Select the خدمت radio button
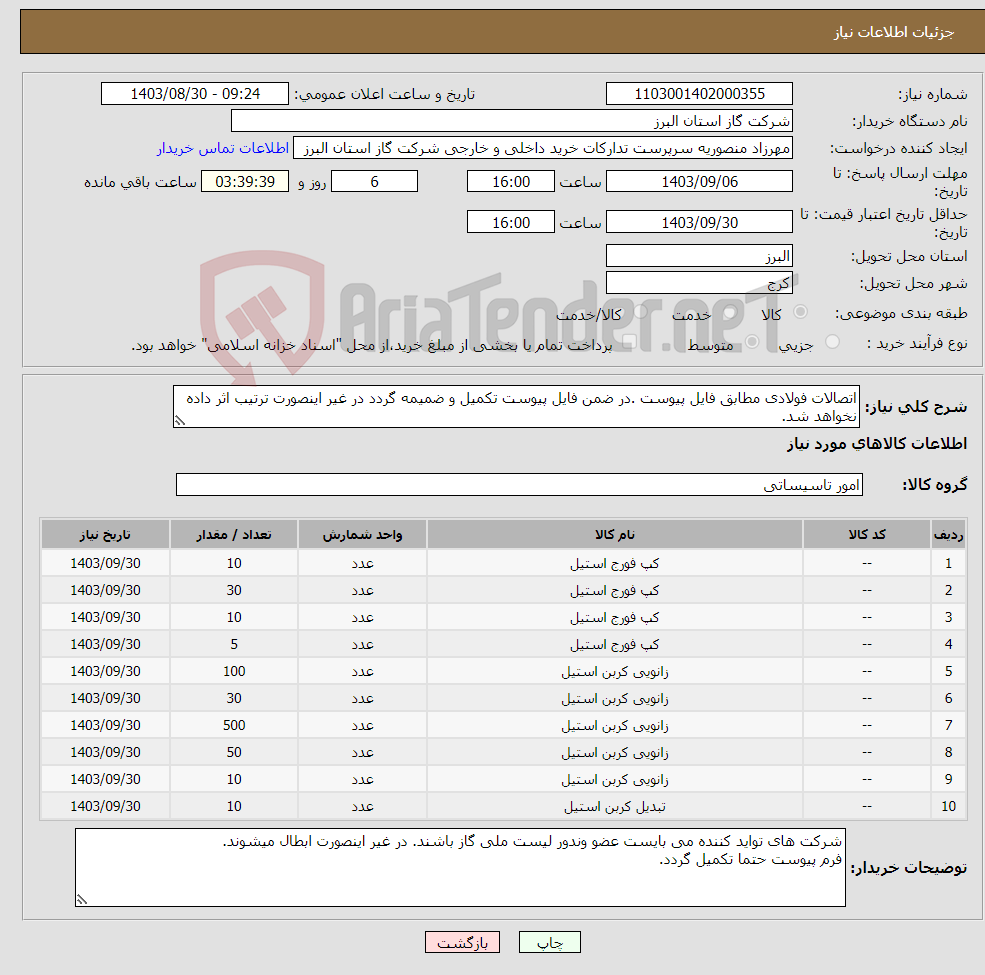The width and height of the screenshot is (985, 975). [729, 312]
